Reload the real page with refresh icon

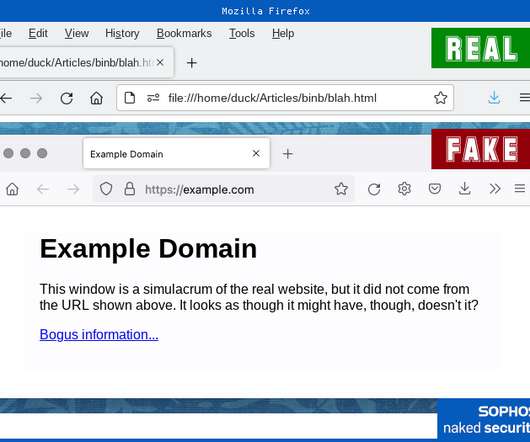[x=67, y=98]
